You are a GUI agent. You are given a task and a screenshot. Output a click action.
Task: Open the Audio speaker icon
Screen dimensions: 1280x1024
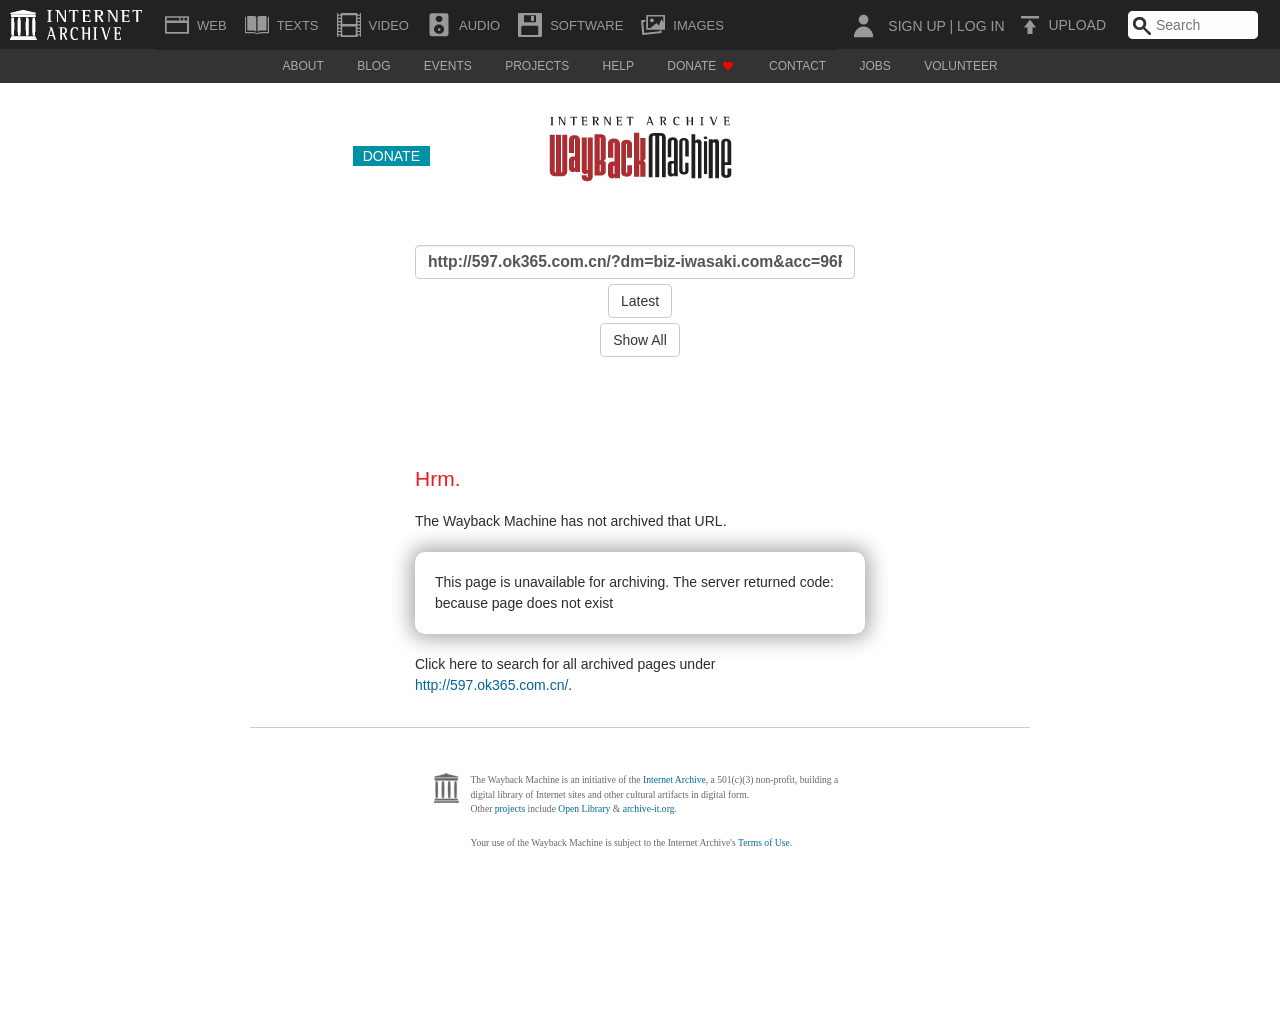439,25
